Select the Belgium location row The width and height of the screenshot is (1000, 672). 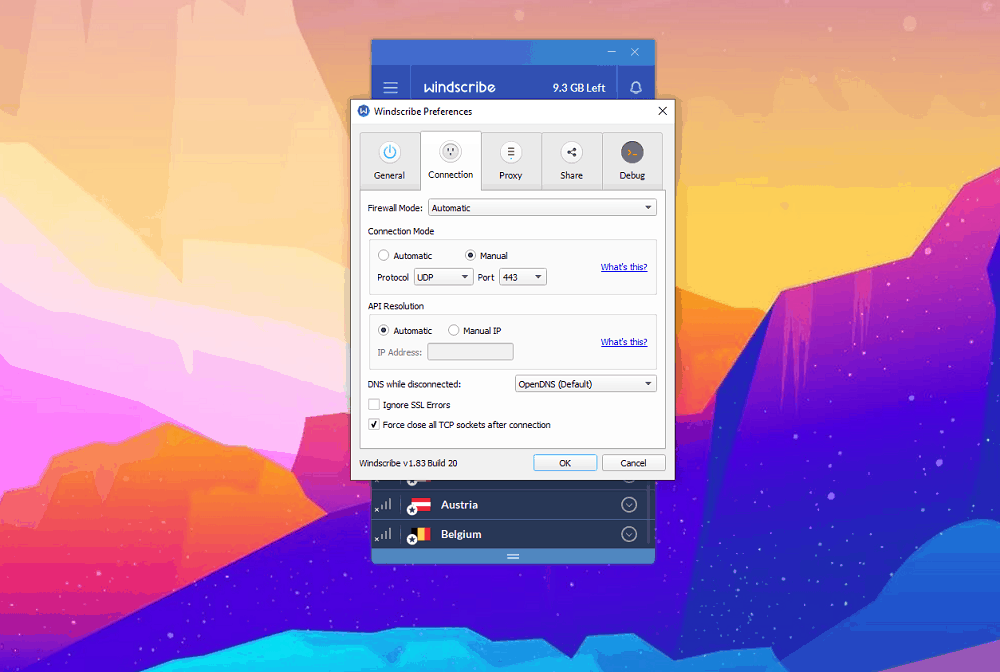pyautogui.click(x=510, y=534)
